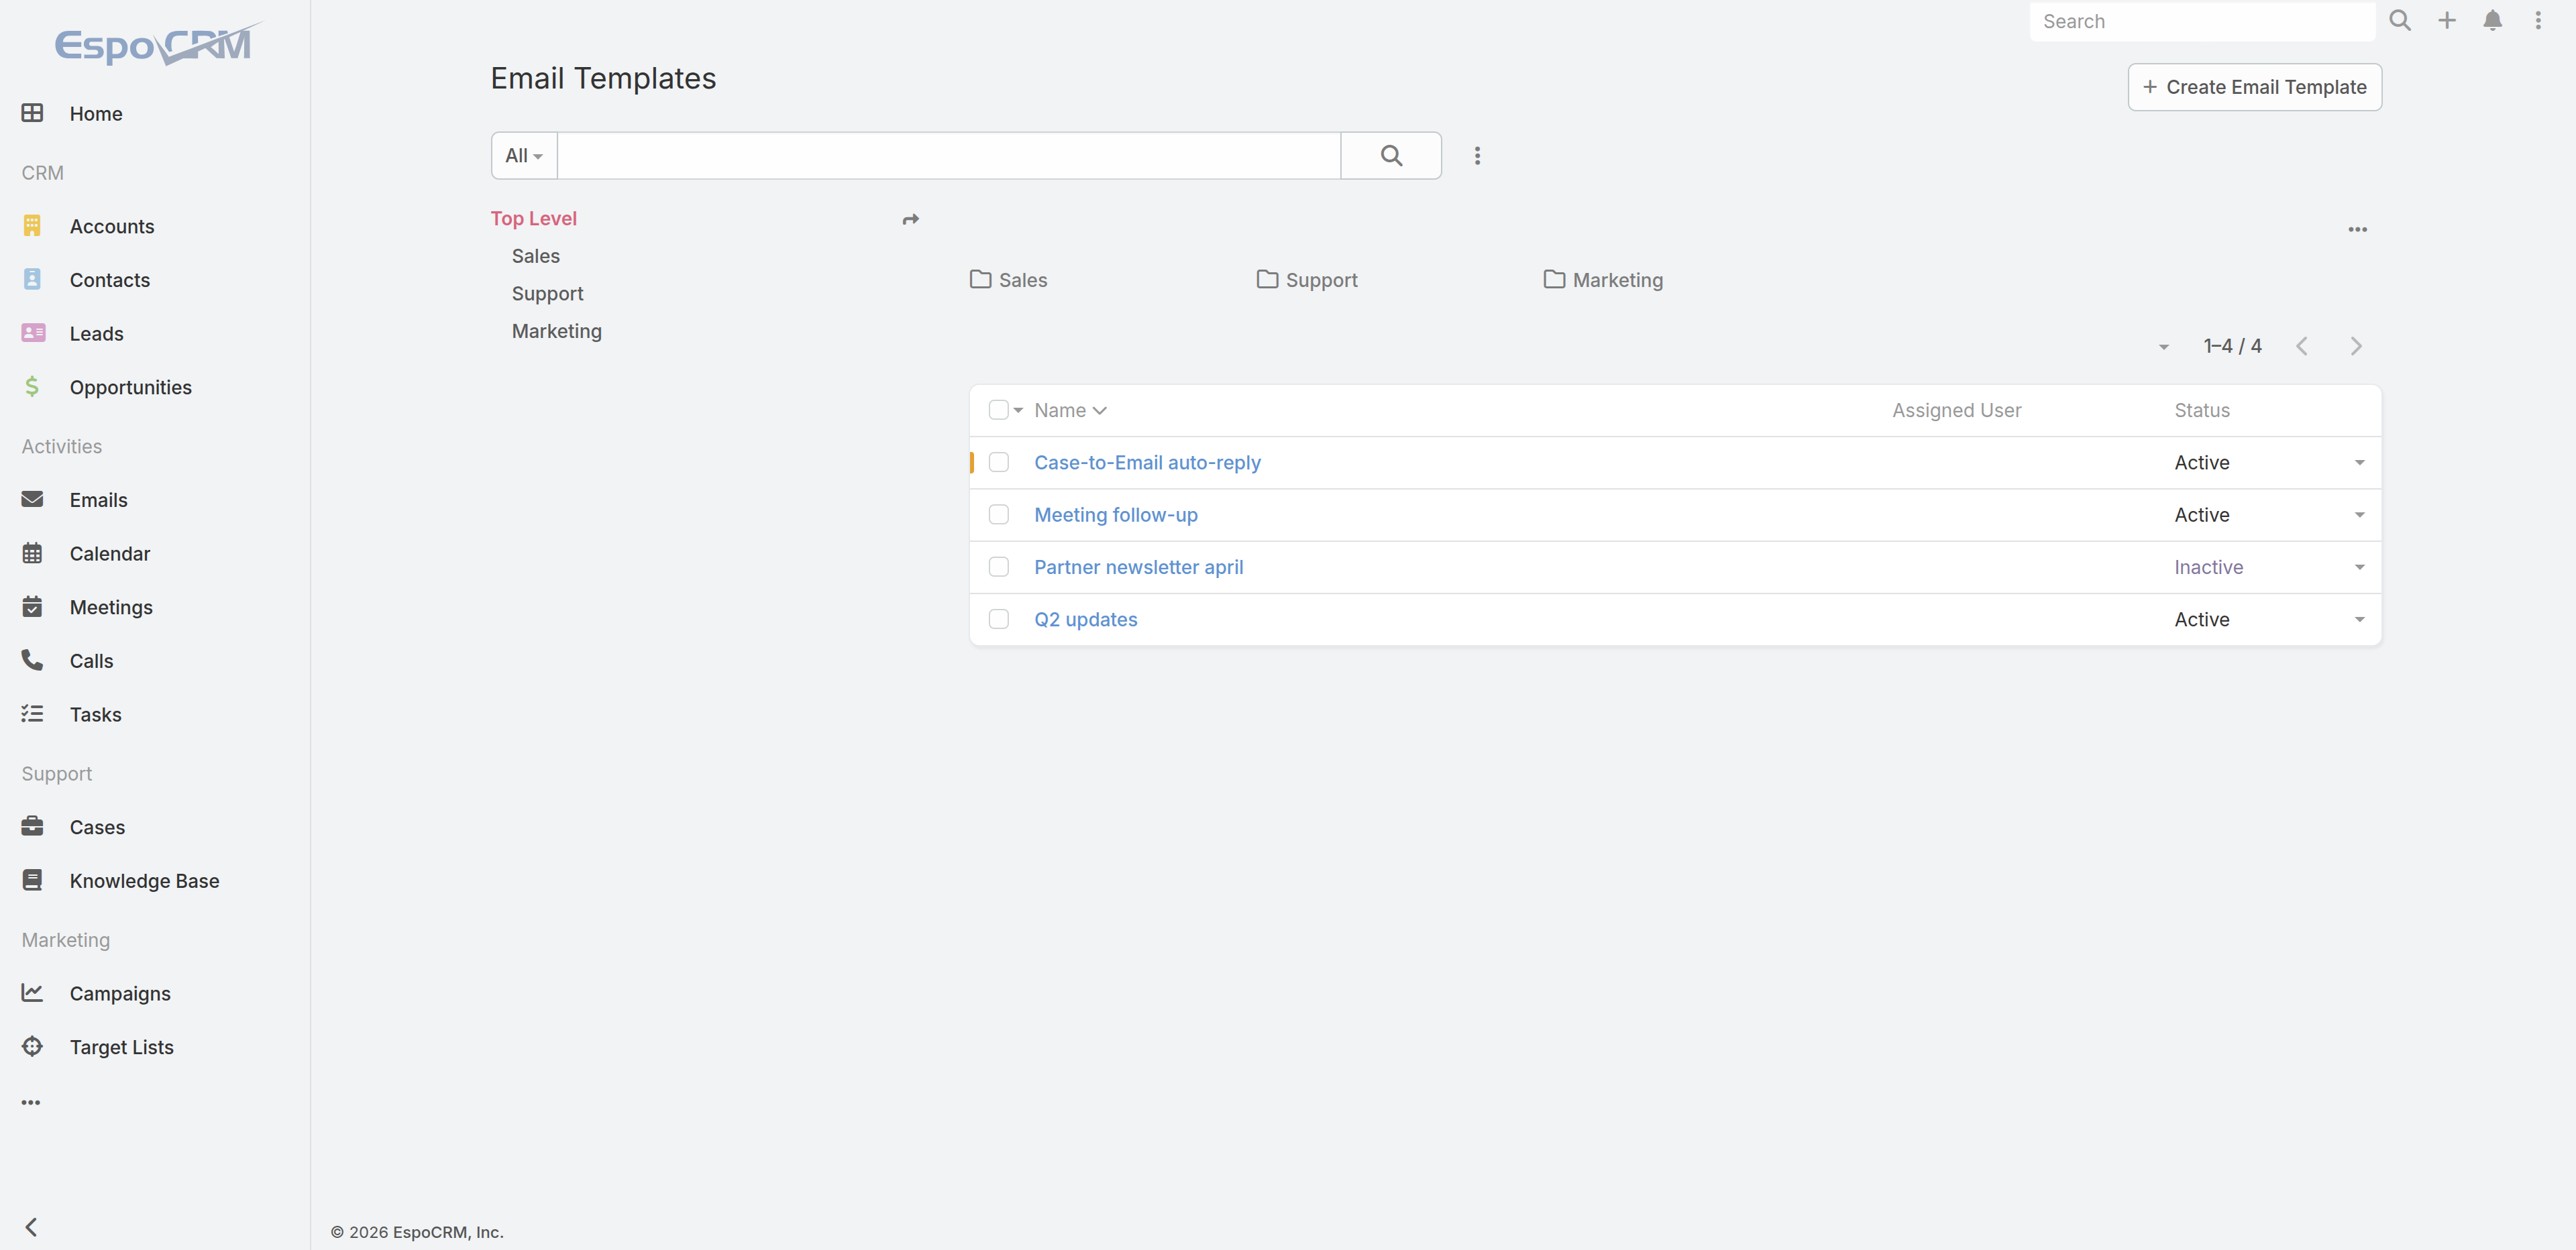Check the Q2 updates row checkbox
This screenshot has height=1250, width=2576.
(998, 619)
